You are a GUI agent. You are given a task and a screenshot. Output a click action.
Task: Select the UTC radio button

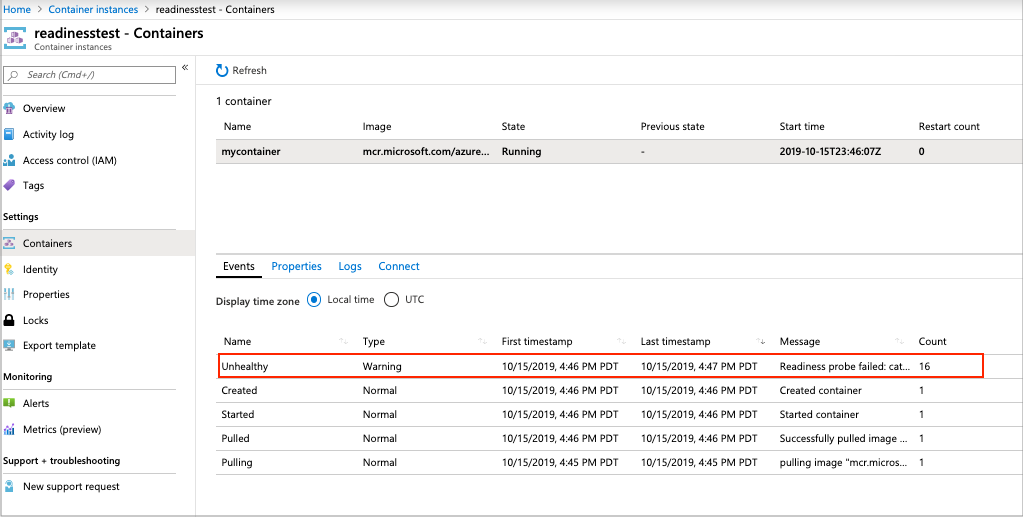click(x=391, y=300)
